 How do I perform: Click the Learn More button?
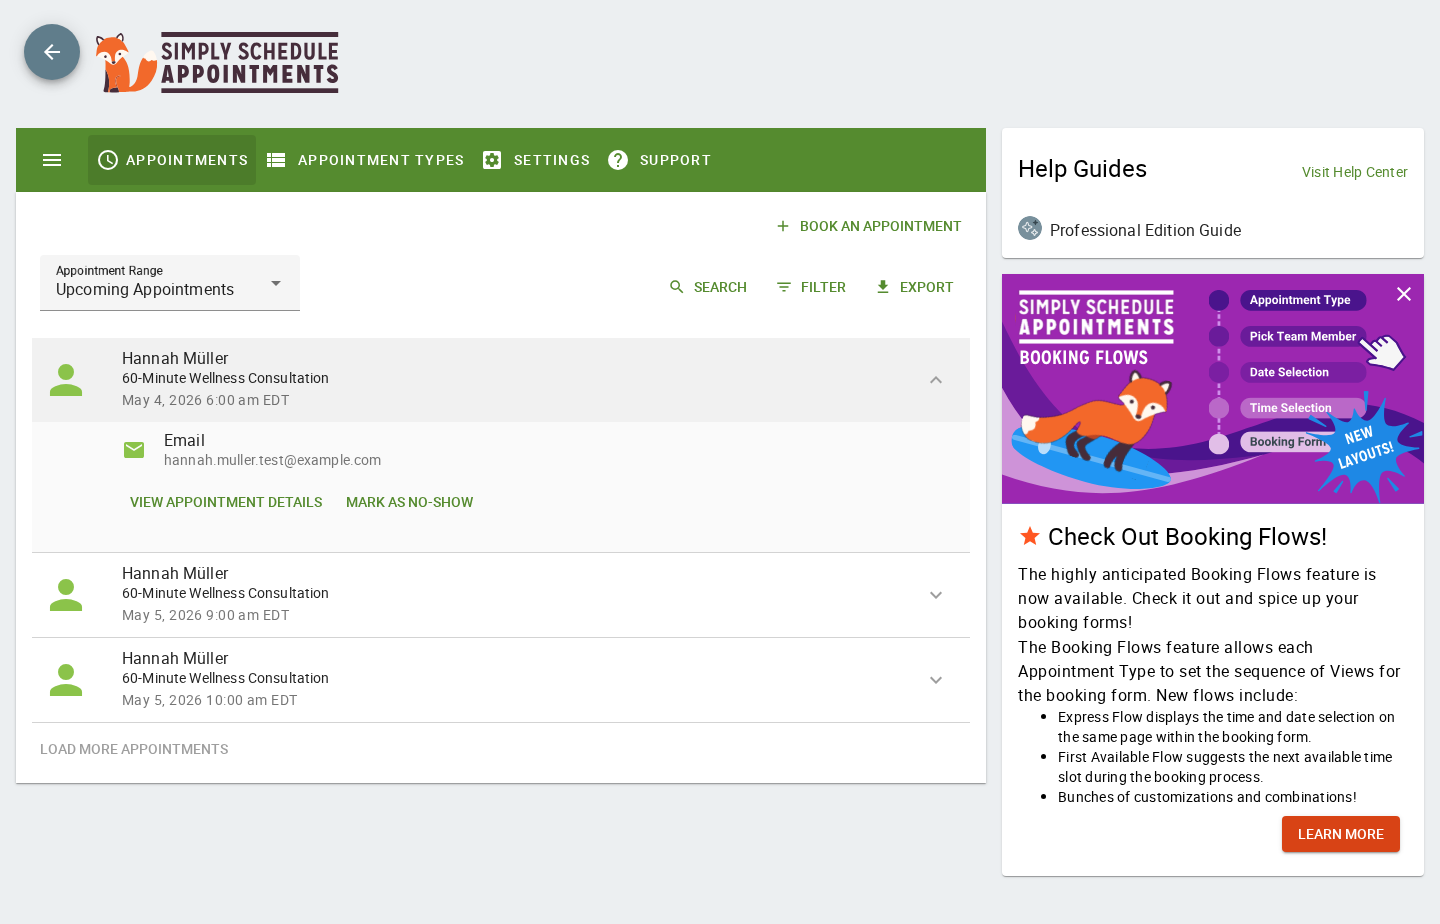pos(1341,834)
